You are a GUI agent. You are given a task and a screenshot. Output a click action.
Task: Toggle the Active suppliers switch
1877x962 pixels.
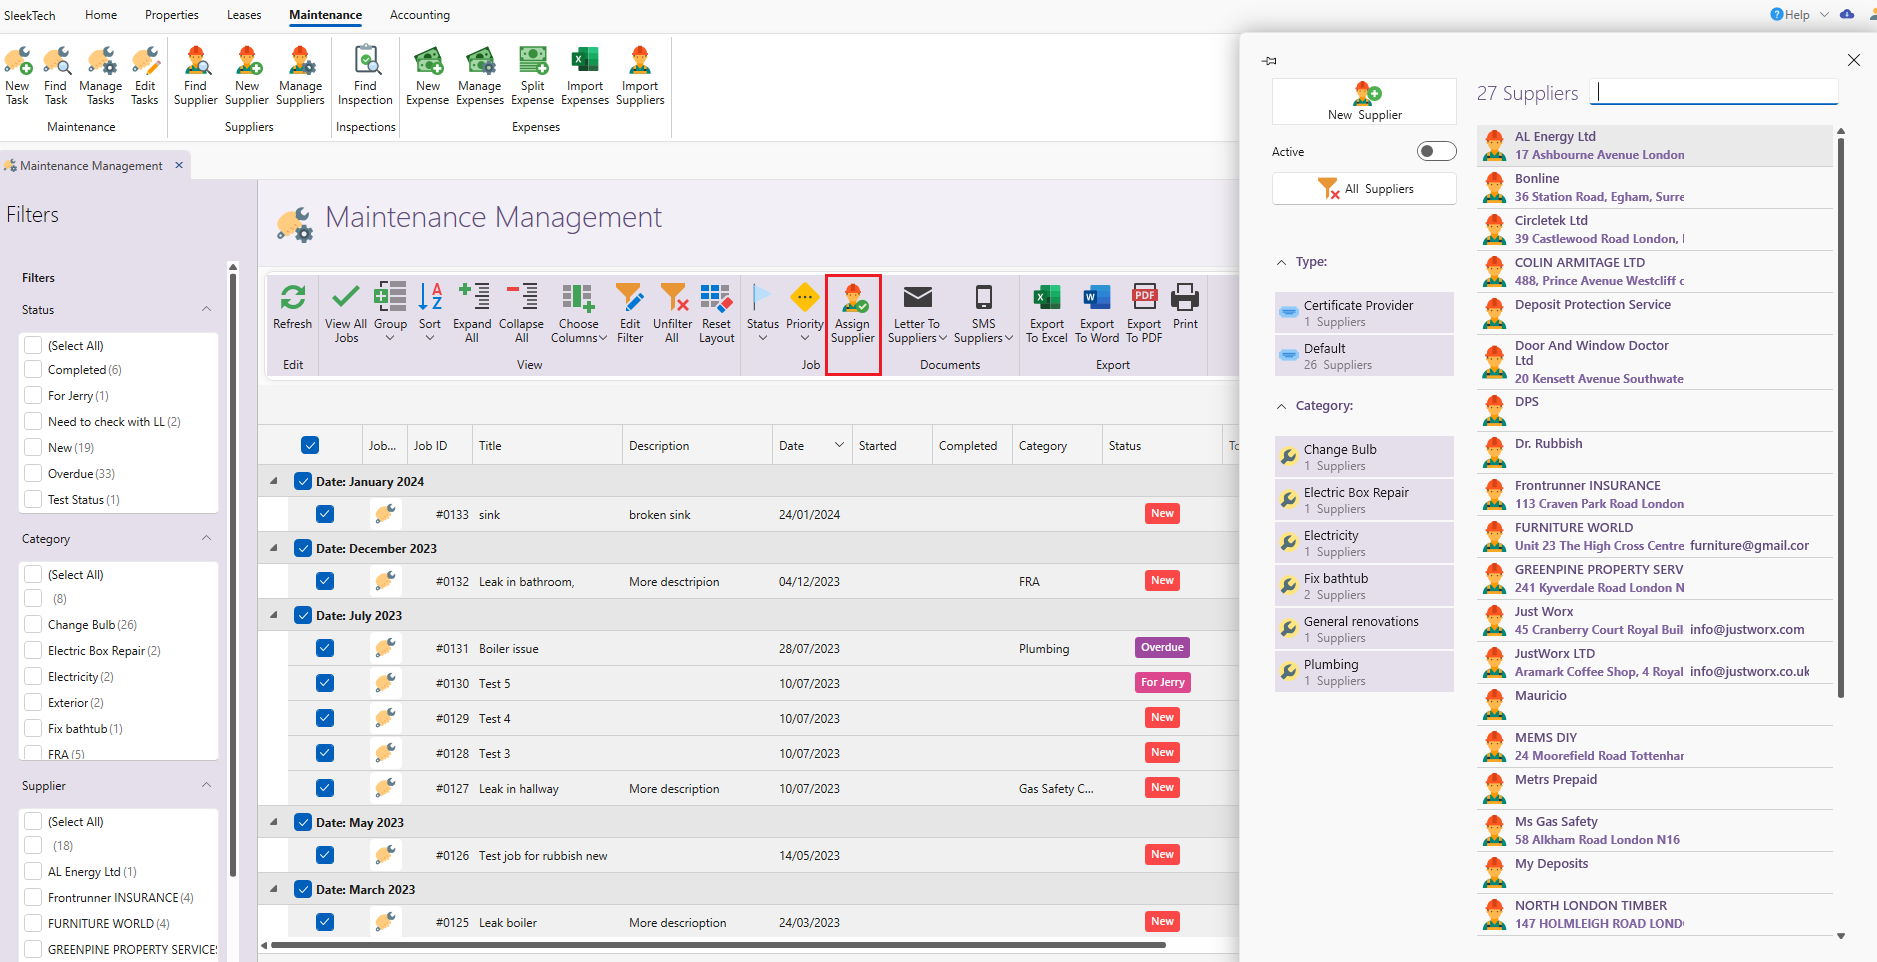coord(1436,151)
